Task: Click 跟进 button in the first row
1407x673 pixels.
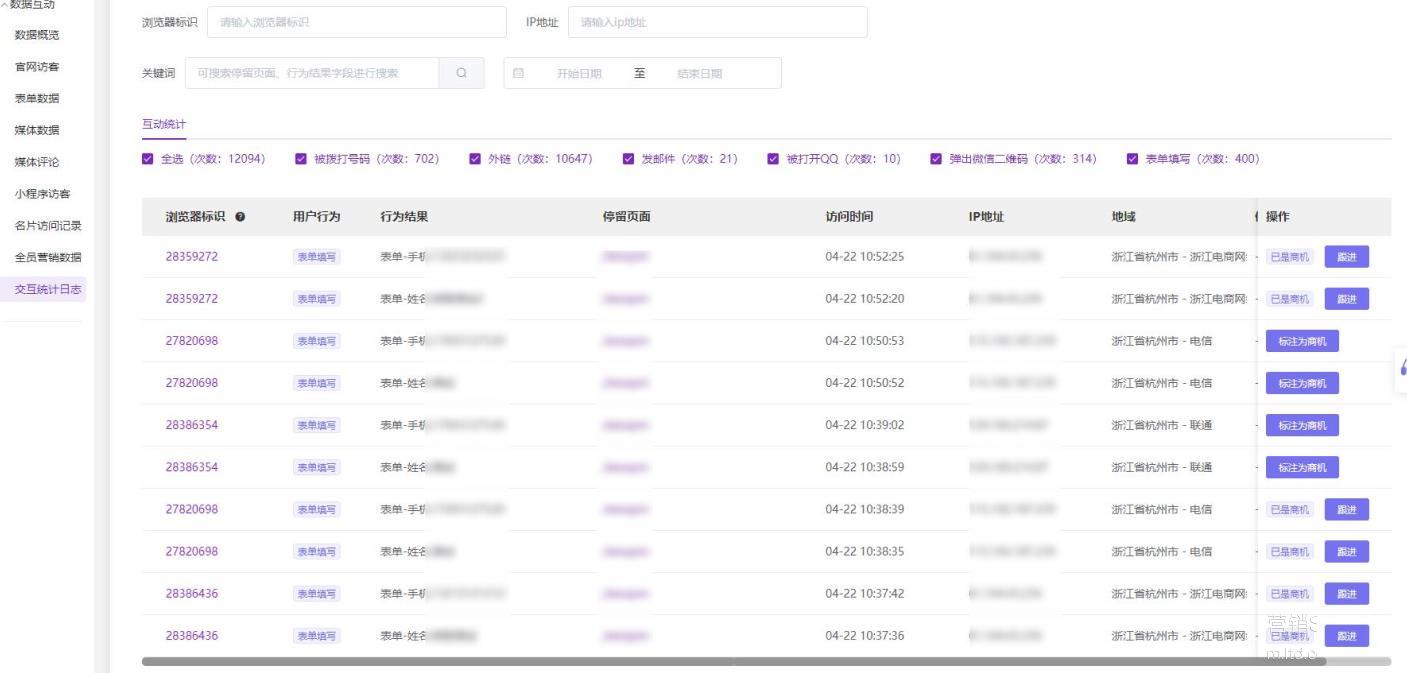Action: pos(1346,257)
